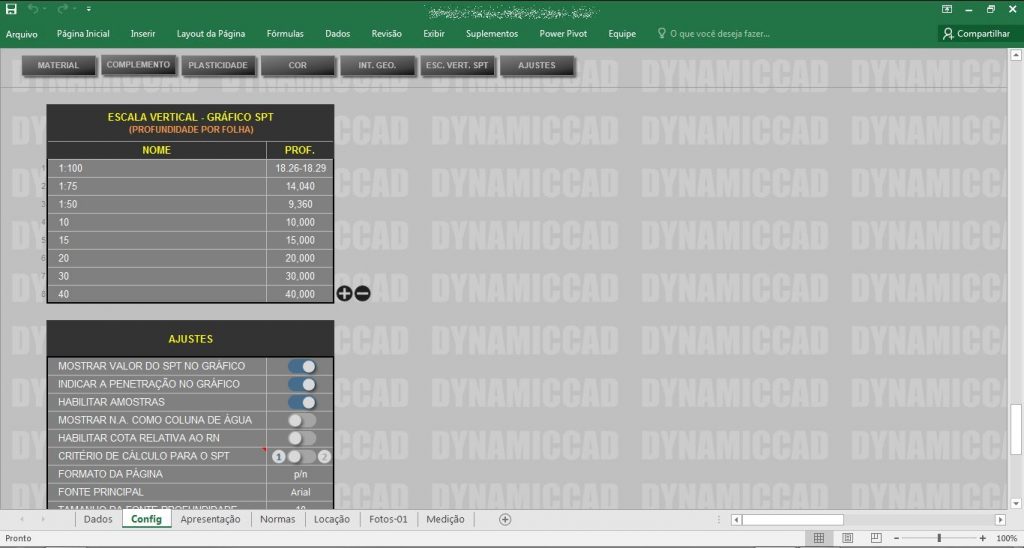Open Layout da Página ribbon tab

tap(211, 33)
